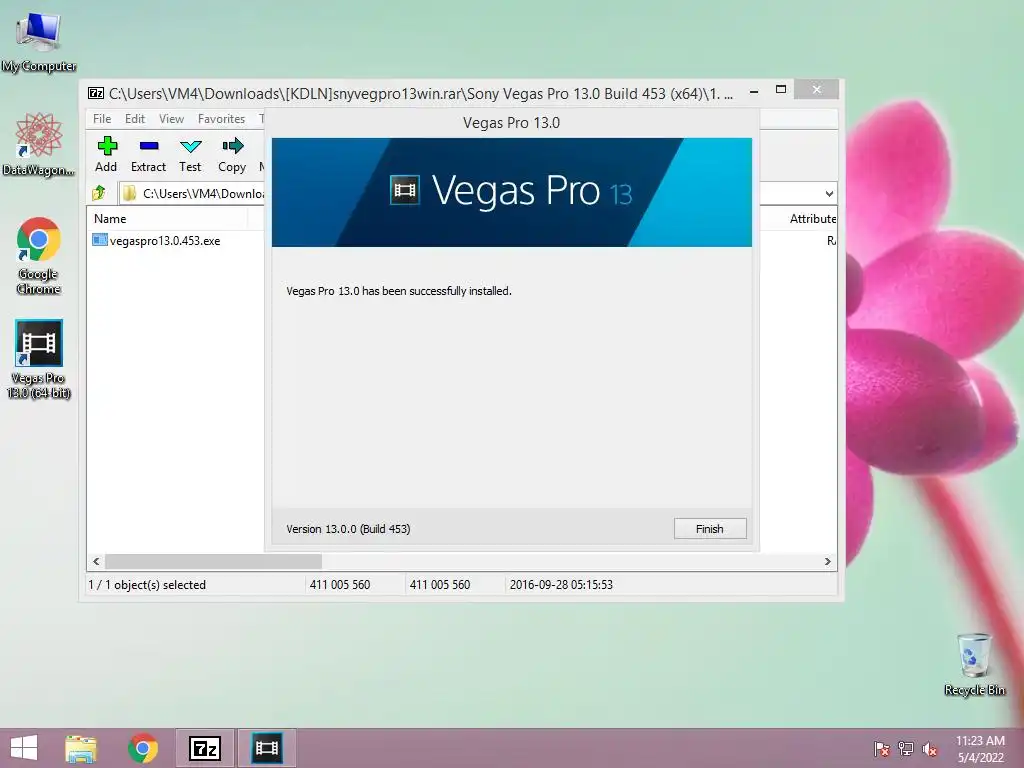Click the Vegas Pro 13.0 (64-bit) desktop shortcut
This screenshot has width=1024, height=768.
(x=39, y=359)
